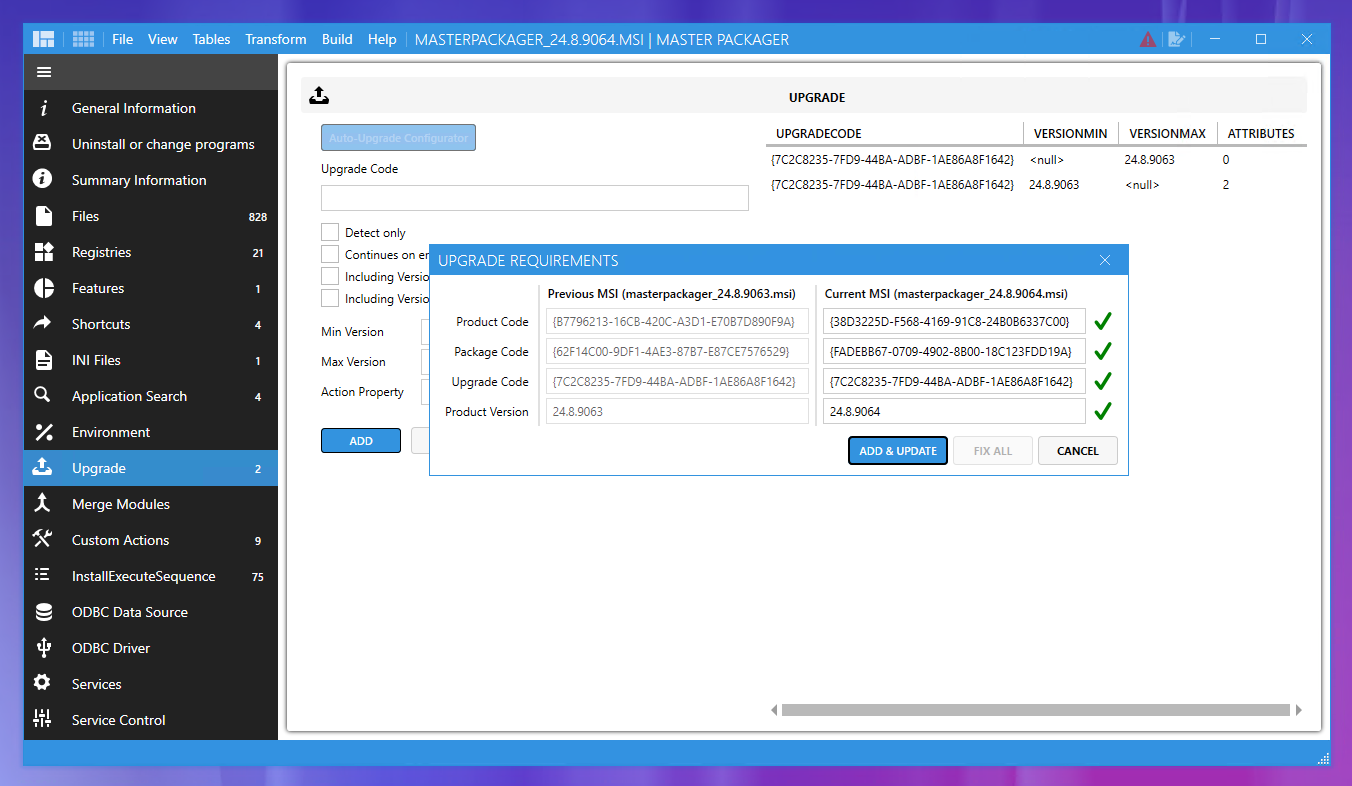
Task: Click the InstallExecuteSequence list icon
Action: [43, 576]
